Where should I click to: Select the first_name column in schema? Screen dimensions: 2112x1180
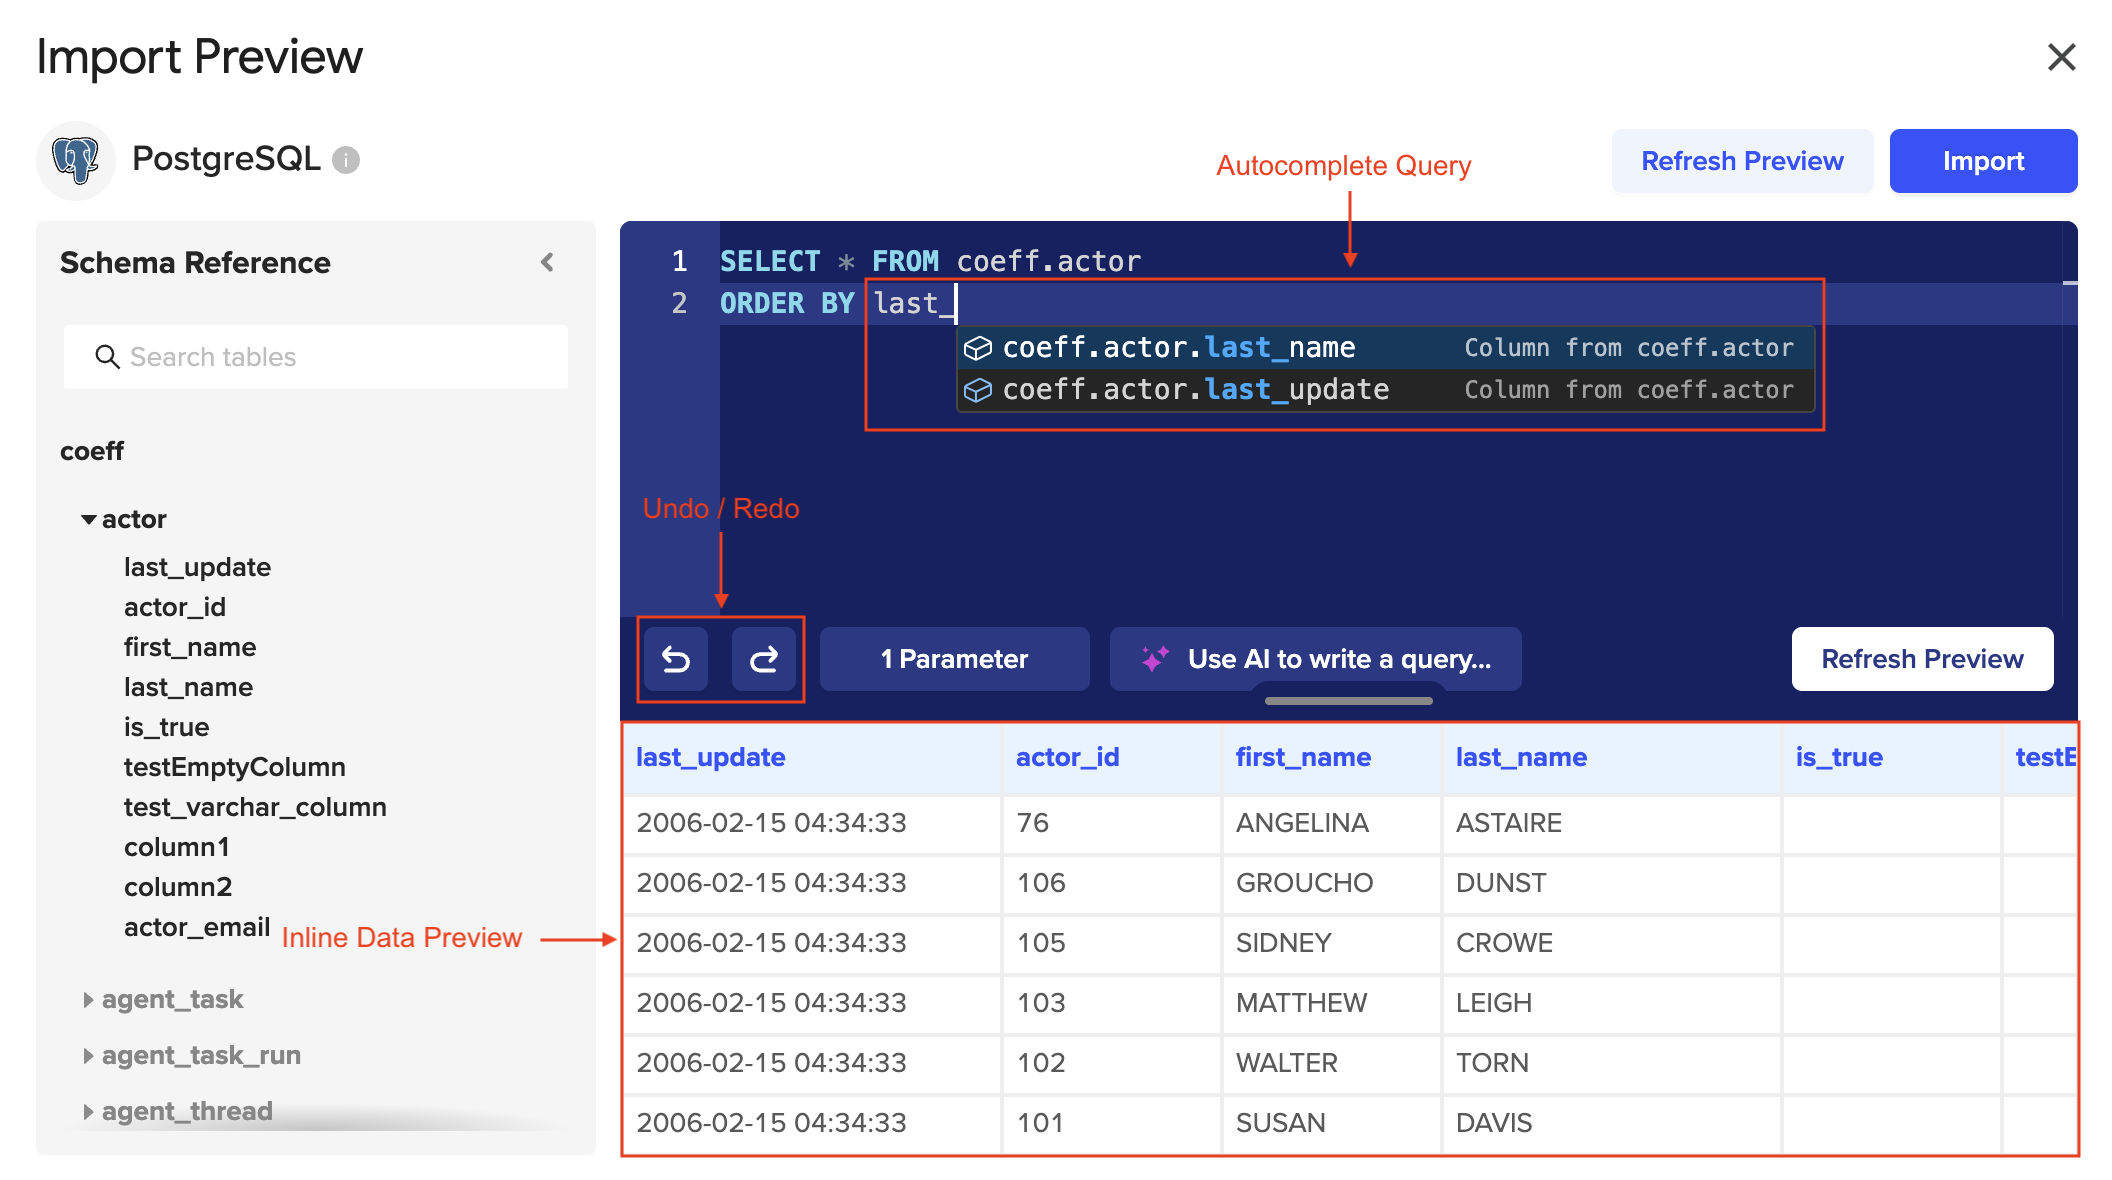click(190, 647)
